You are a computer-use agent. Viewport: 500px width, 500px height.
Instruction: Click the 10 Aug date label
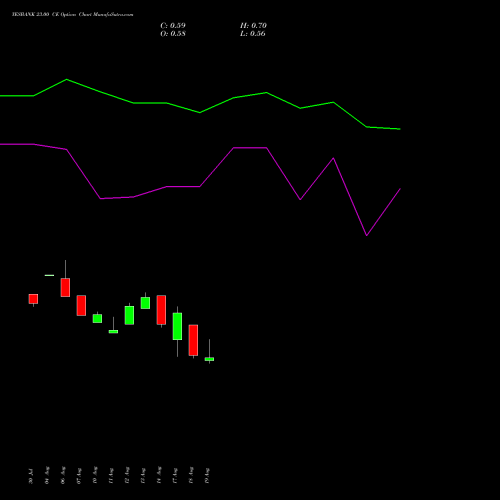[95, 475]
